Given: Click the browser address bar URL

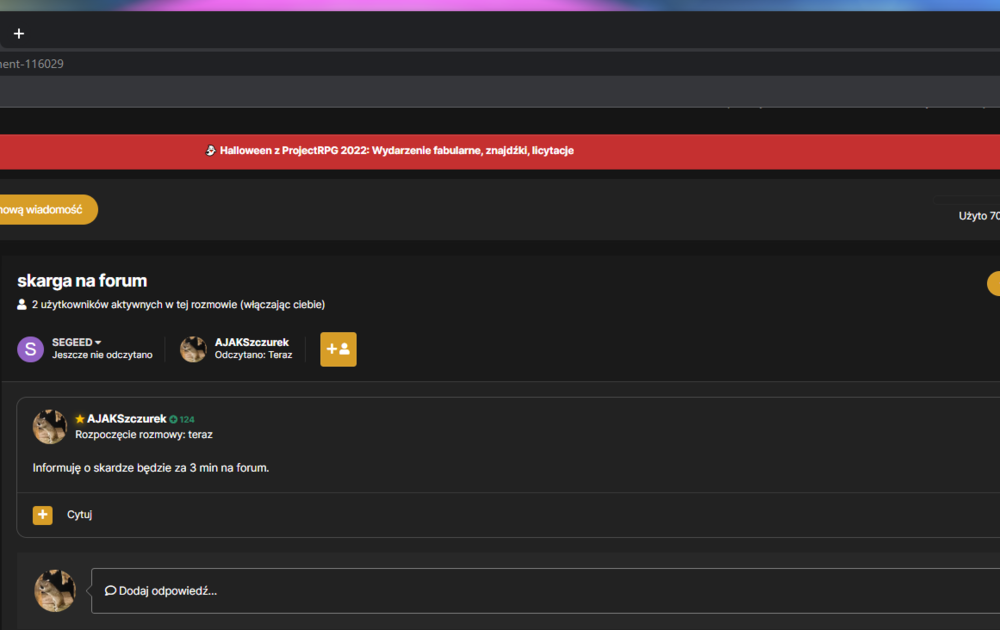Looking at the screenshot, I should [32, 64].
